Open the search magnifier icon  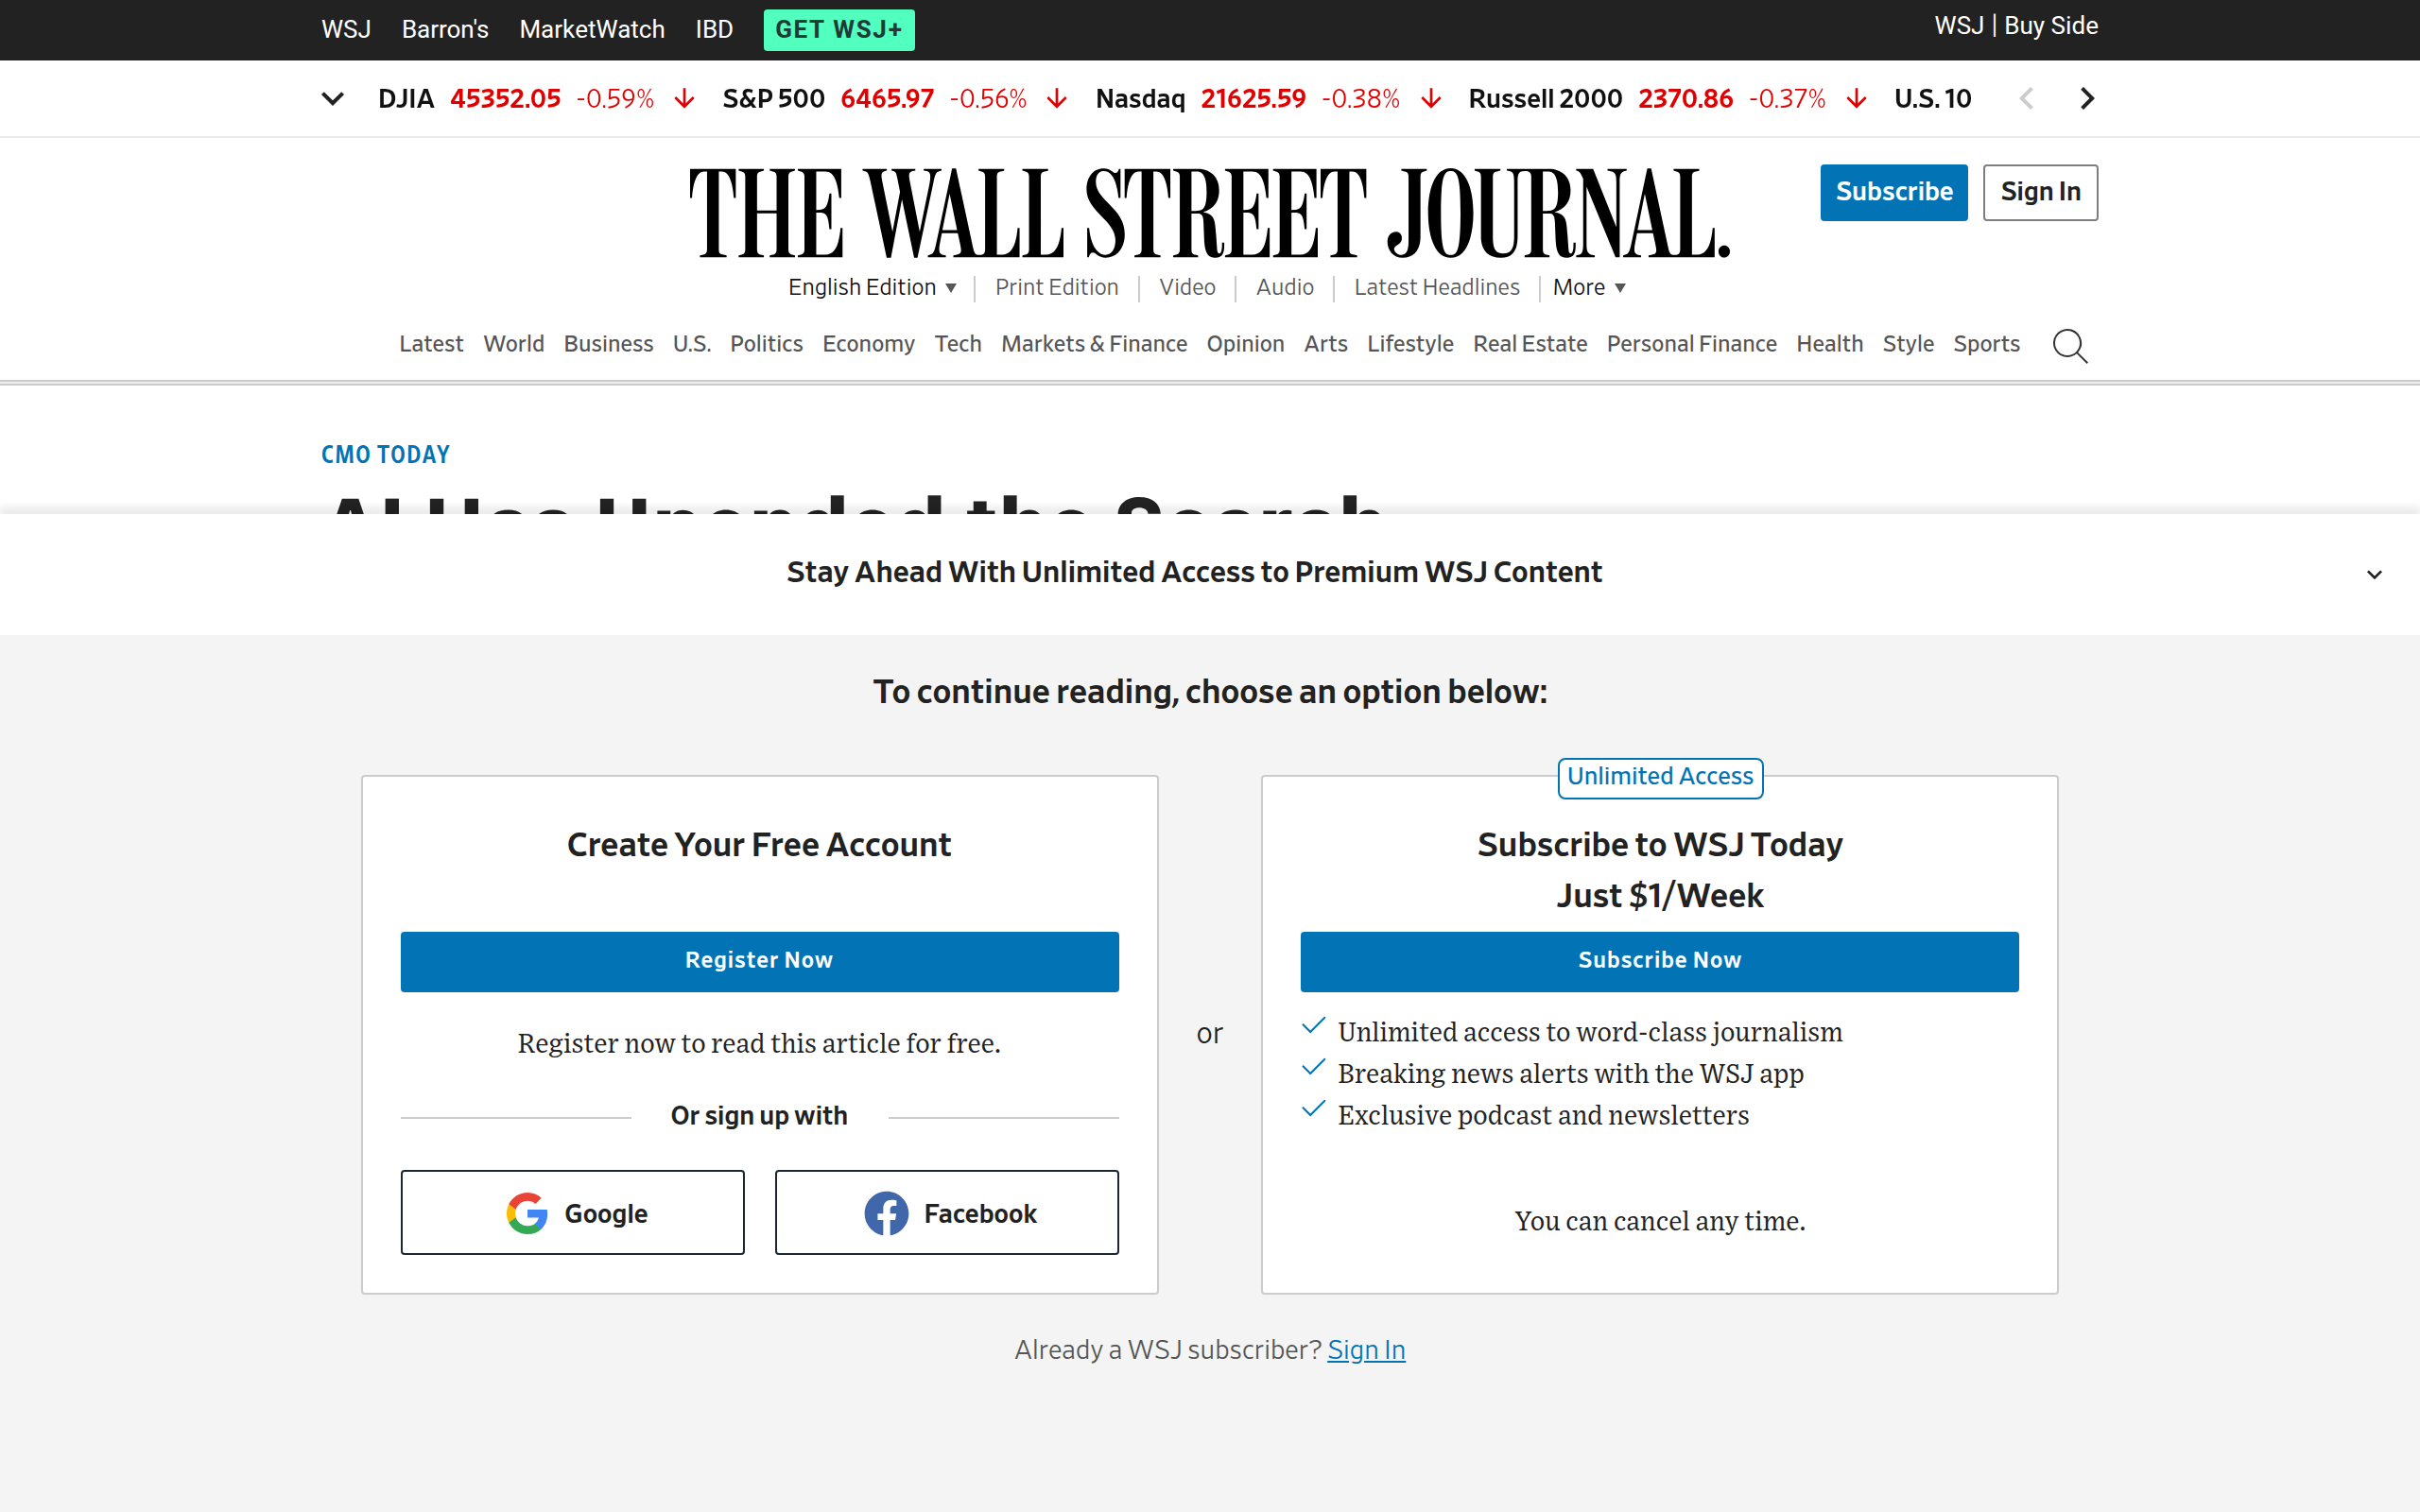(x=2069, y=345)
